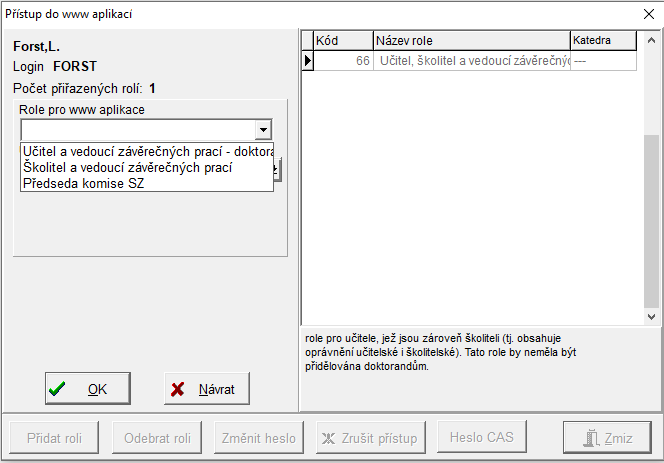Click the Název role column header
This screenshot has width=664, height=463.
(x=470, y=41)
